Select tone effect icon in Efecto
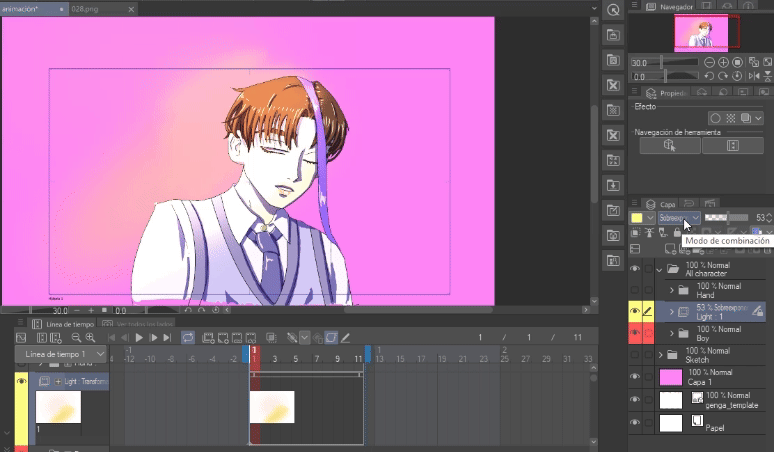The height and width of the screenshot is (452, 774). pos(731,118)
